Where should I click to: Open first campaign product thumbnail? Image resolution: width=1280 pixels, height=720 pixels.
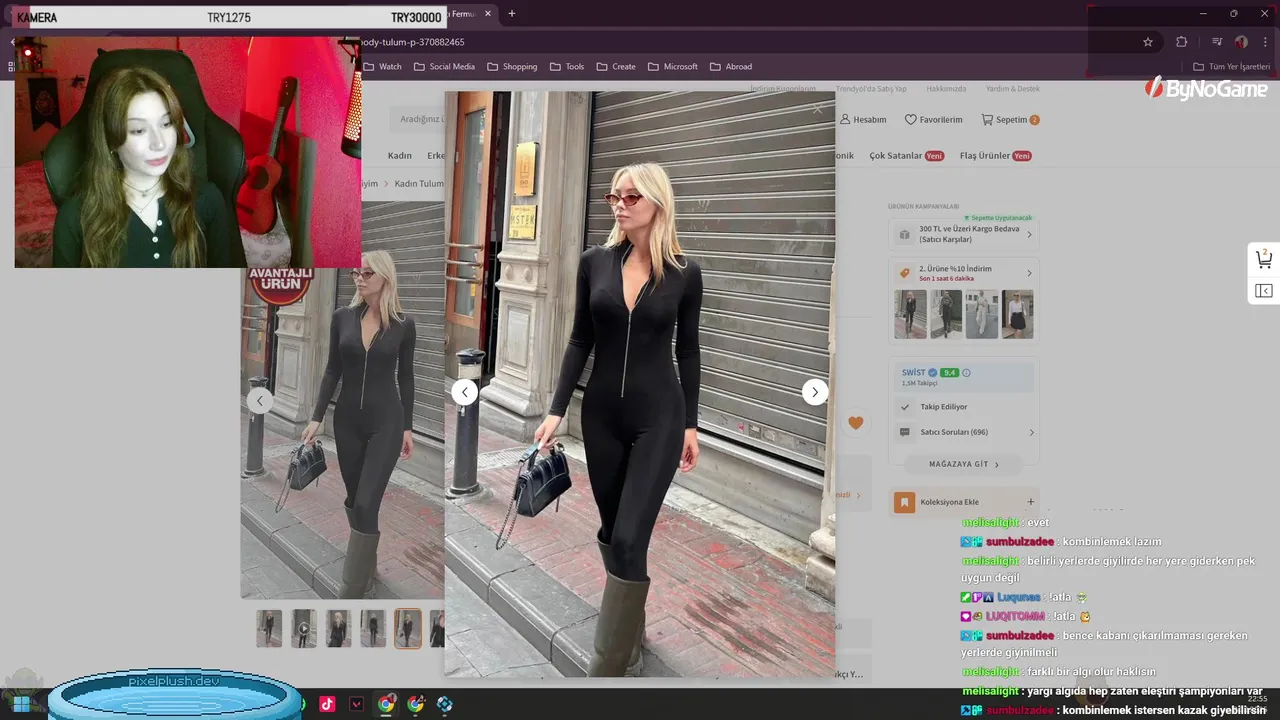coord(910,314)
